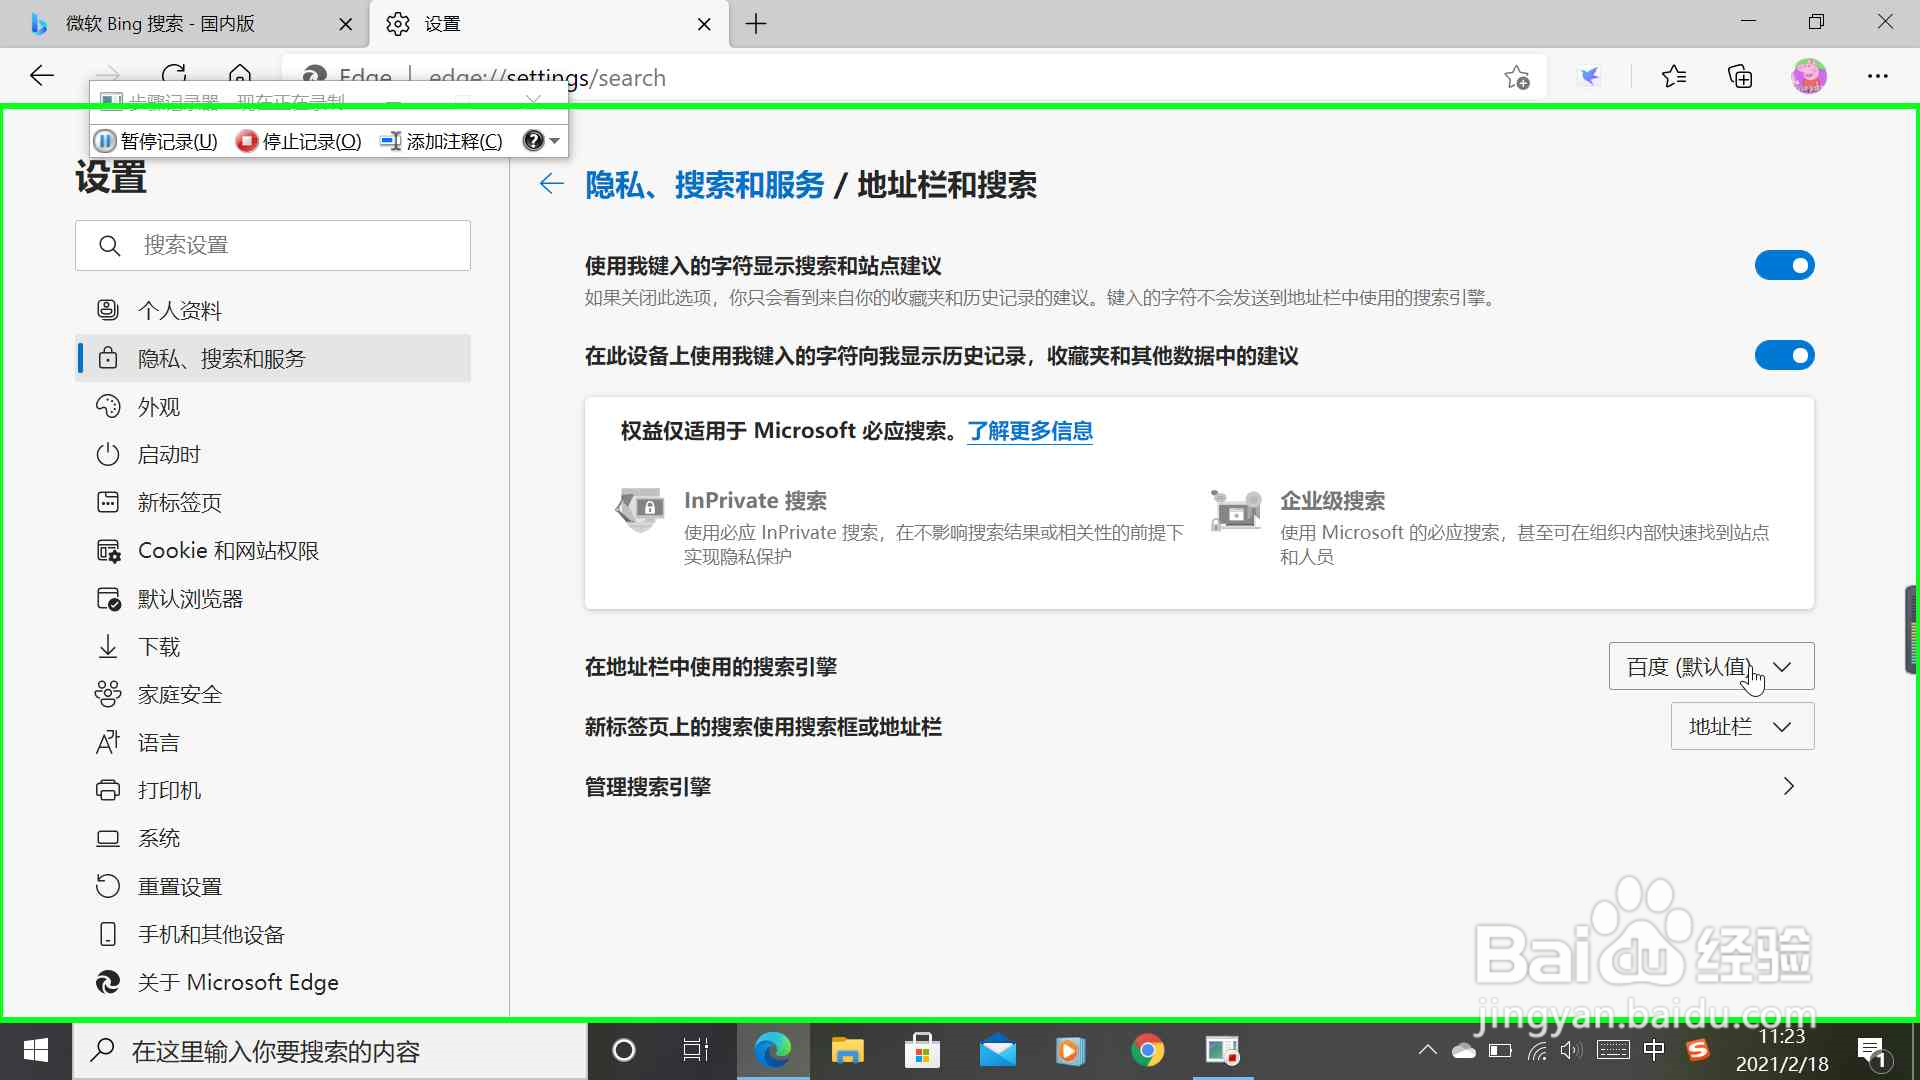Turn off the history suggestions toggle
The height and width of the screenshot is (1080, 1920).
tap(1785, 355)
